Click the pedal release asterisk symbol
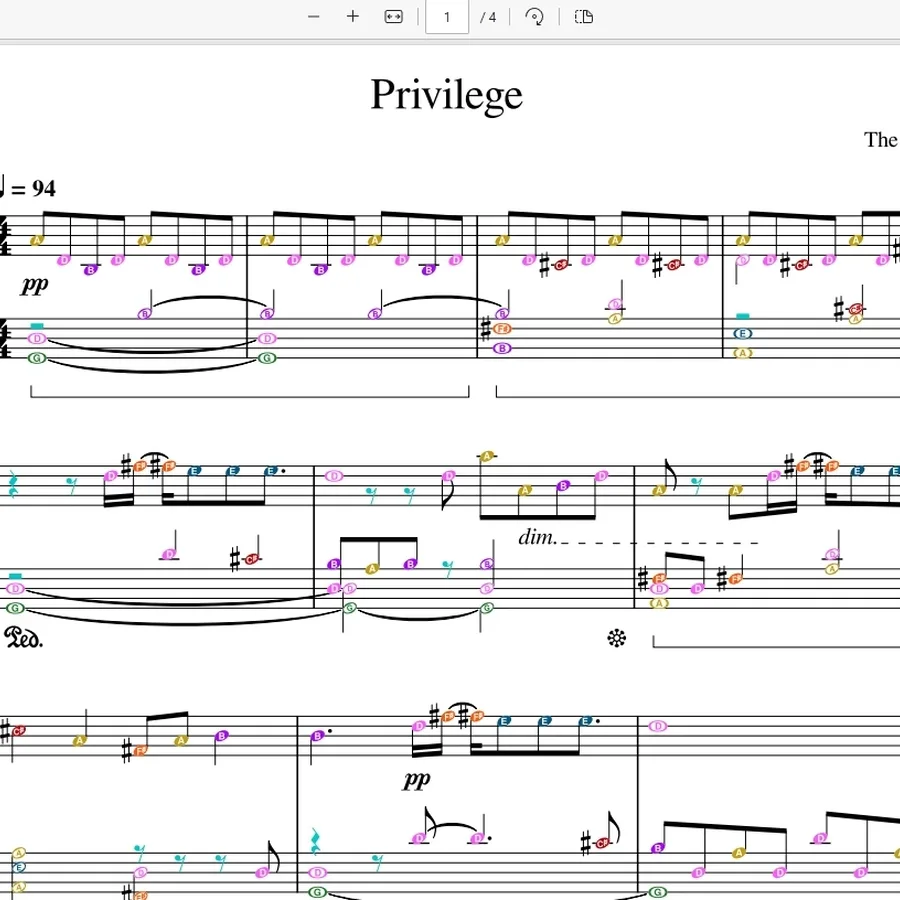 pyautogui.click(x=616, y=638)
